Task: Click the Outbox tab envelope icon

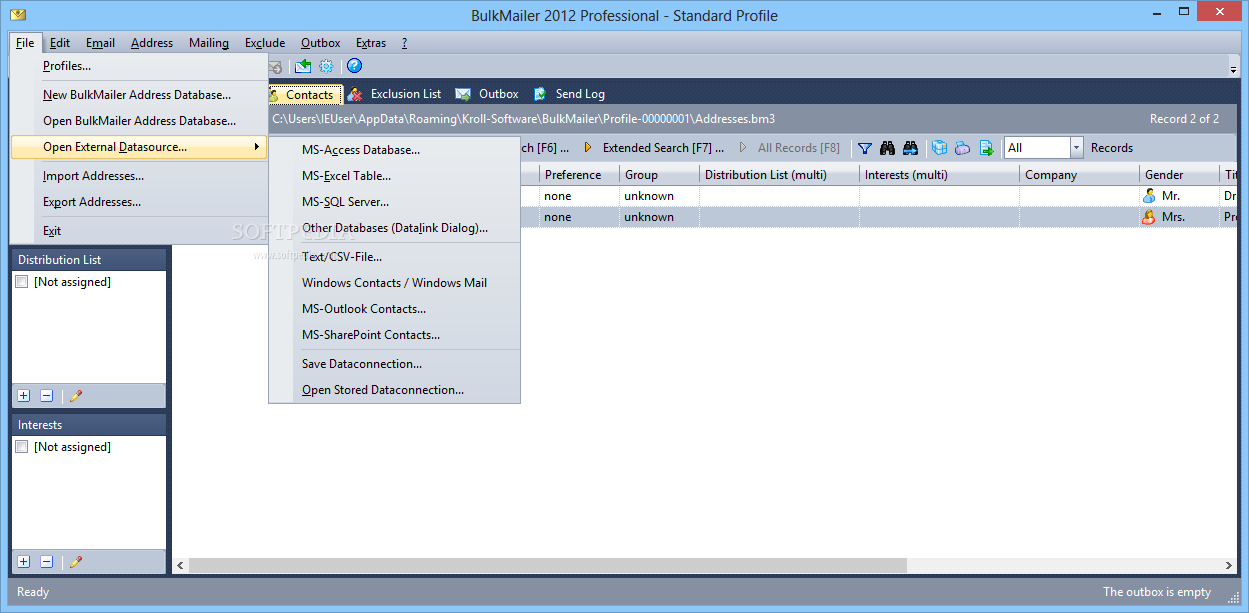Action: 463,94
